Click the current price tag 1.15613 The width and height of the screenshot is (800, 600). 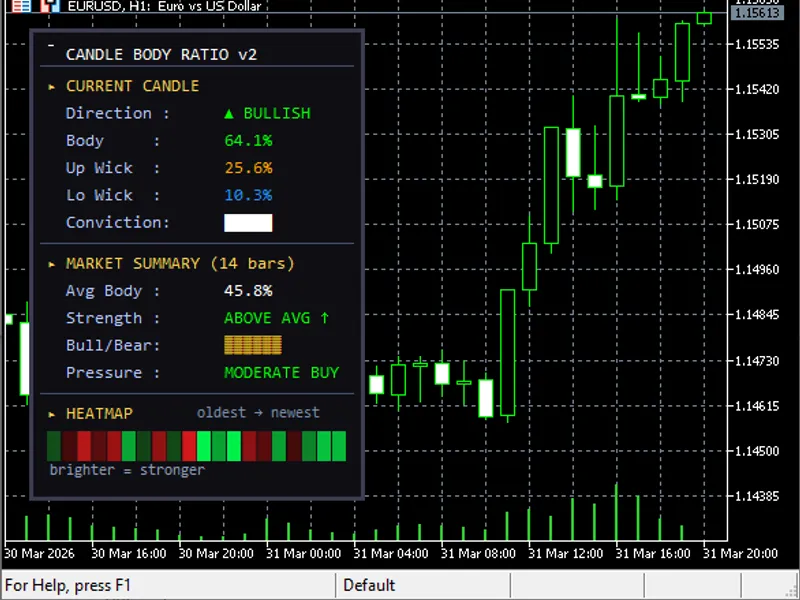click(757, 13)
